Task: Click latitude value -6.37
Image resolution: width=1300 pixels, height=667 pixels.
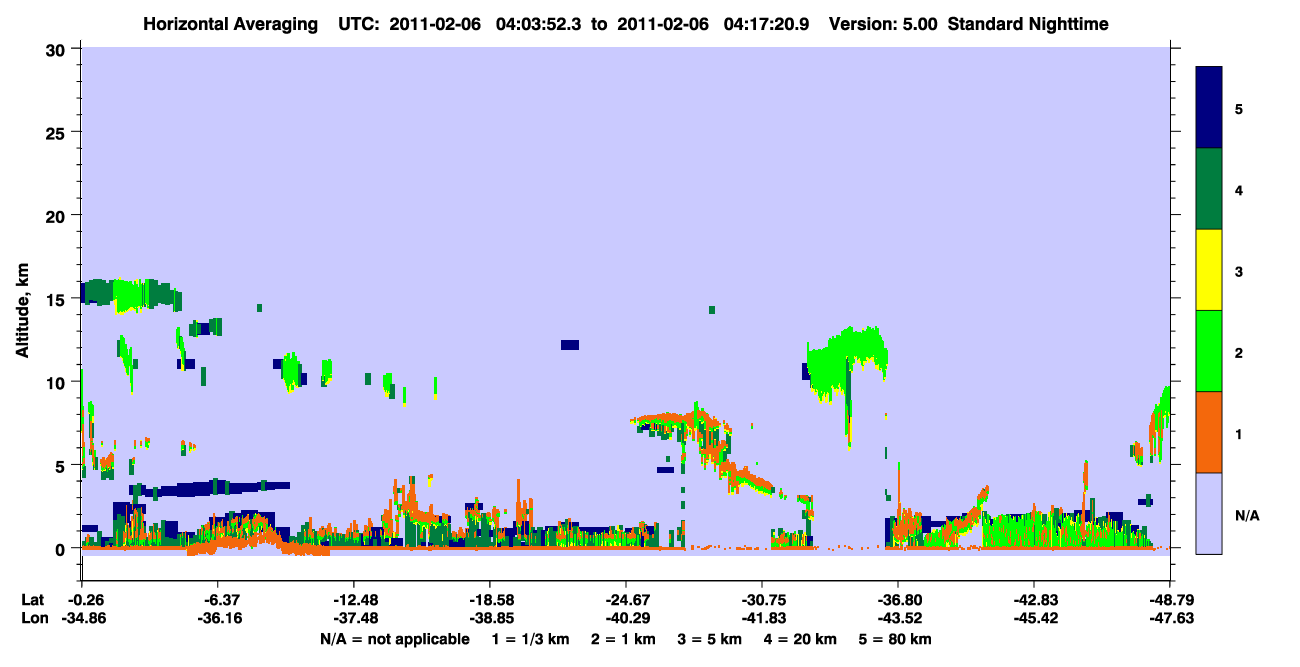Action: pos(217,600)
